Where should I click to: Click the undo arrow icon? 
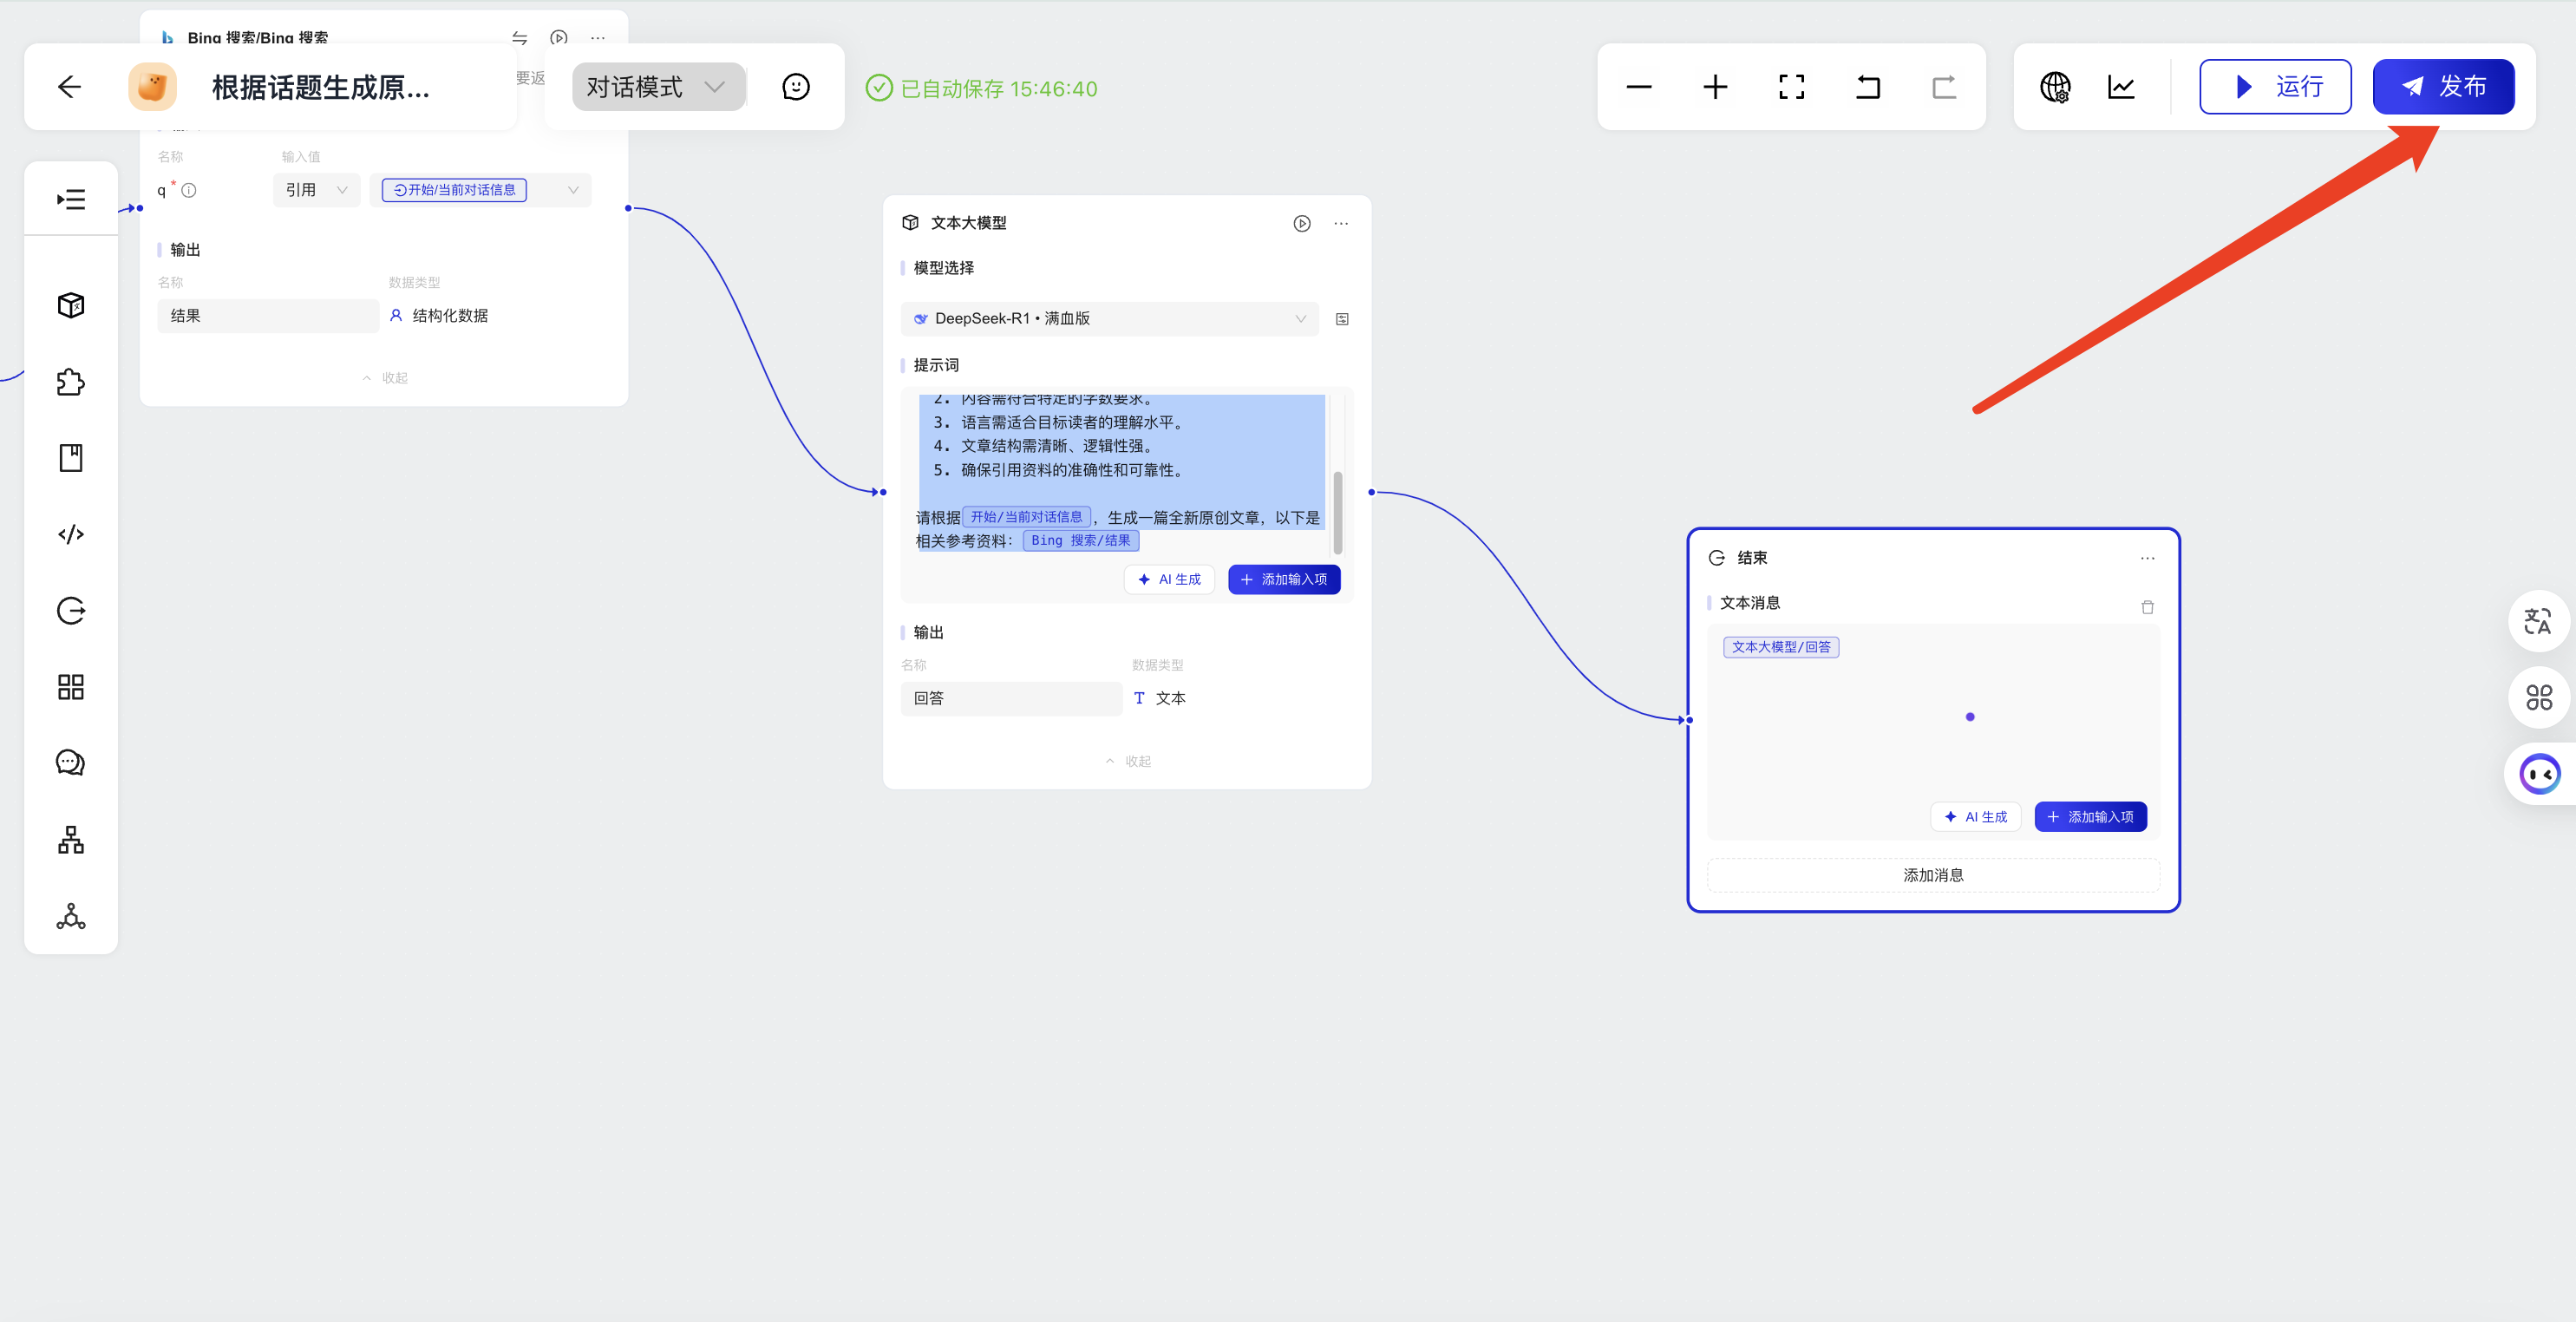tap(1867, 87)
